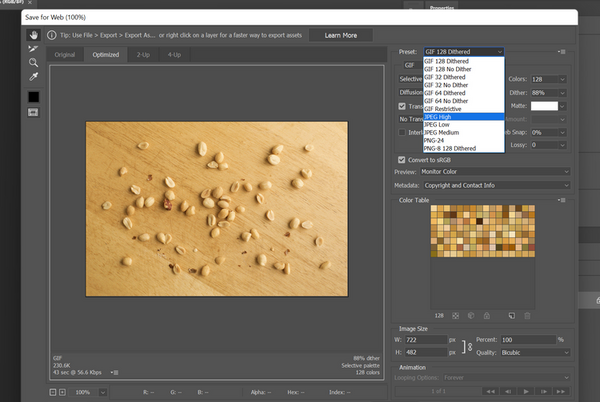Image resolution: width=600 pixels, height=402 pixels.
Task: Open the preview info flyout menu icon
Action: click(x=114, y=372)
